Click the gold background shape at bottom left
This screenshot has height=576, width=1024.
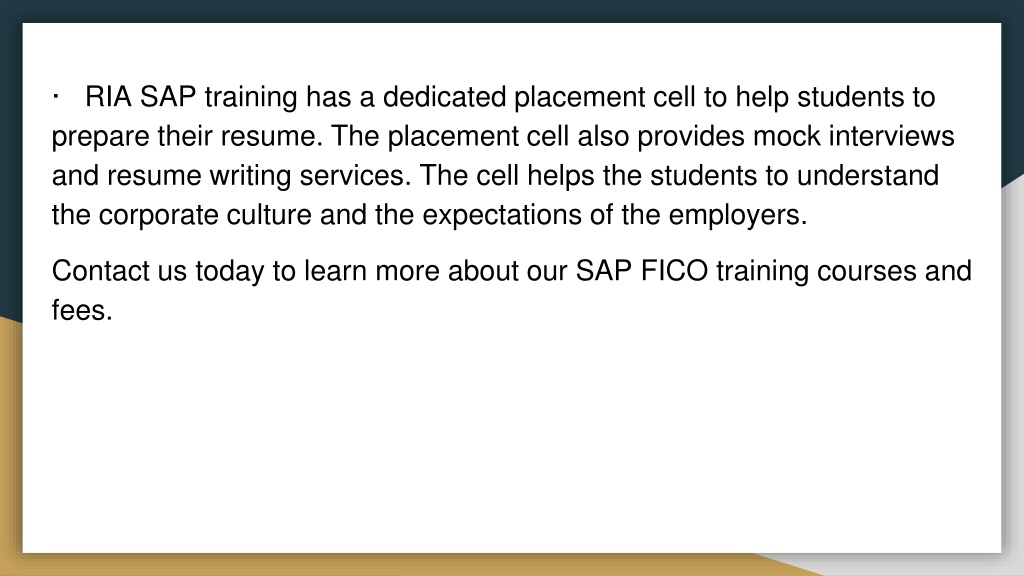click(x=10, y=444)
